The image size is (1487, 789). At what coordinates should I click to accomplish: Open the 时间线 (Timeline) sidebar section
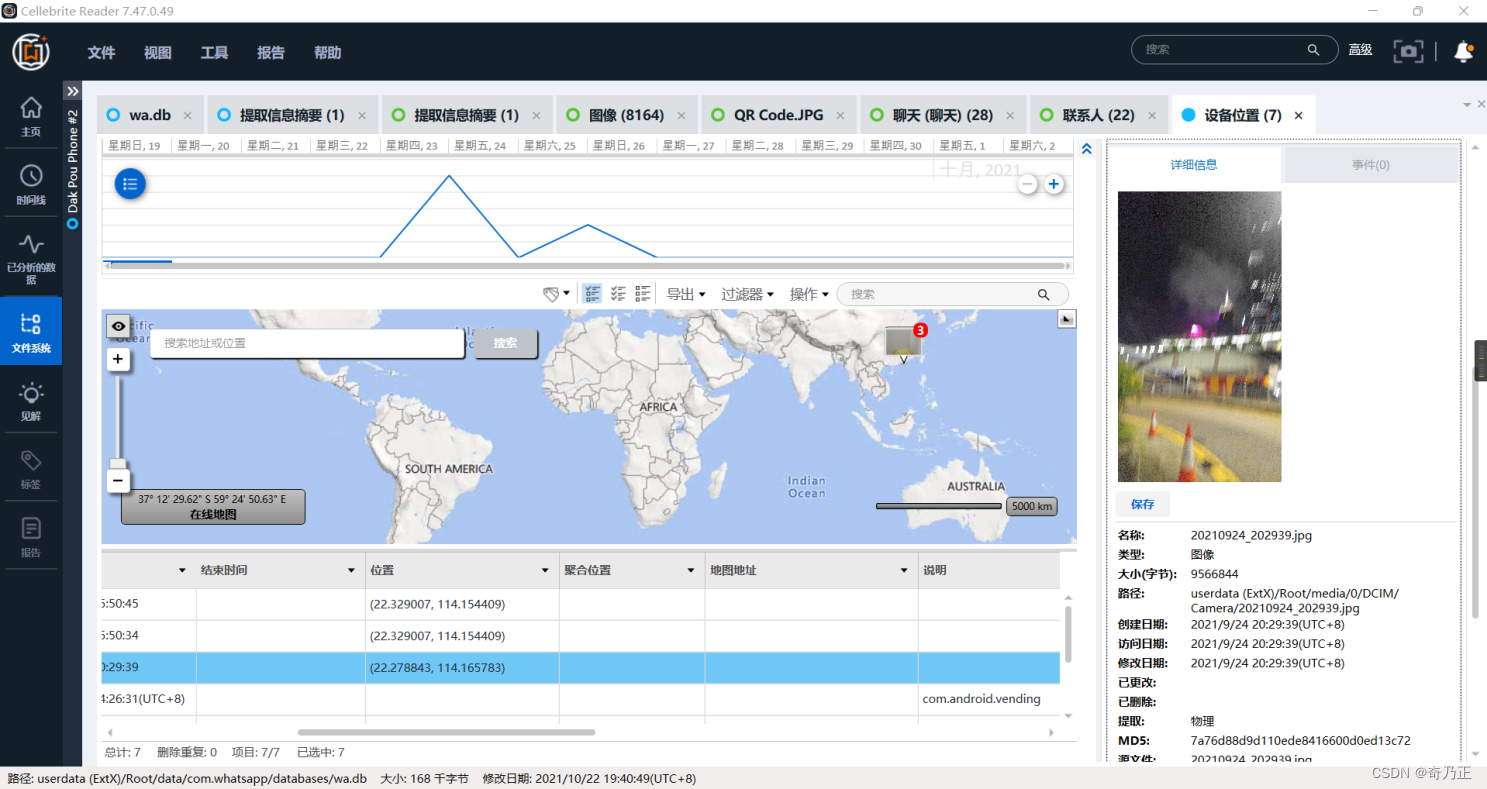click(31, 185)
